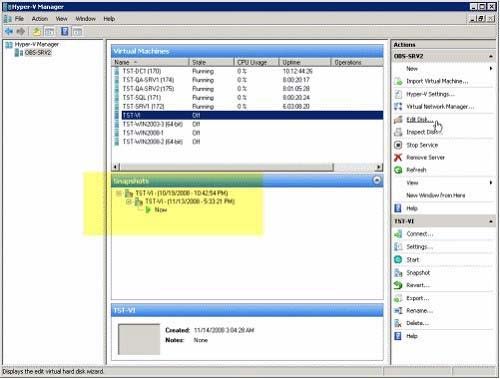Image resolution: width=500 pixels, height=379 pixels.
Task: Open the Action menu
Action: 40,19
